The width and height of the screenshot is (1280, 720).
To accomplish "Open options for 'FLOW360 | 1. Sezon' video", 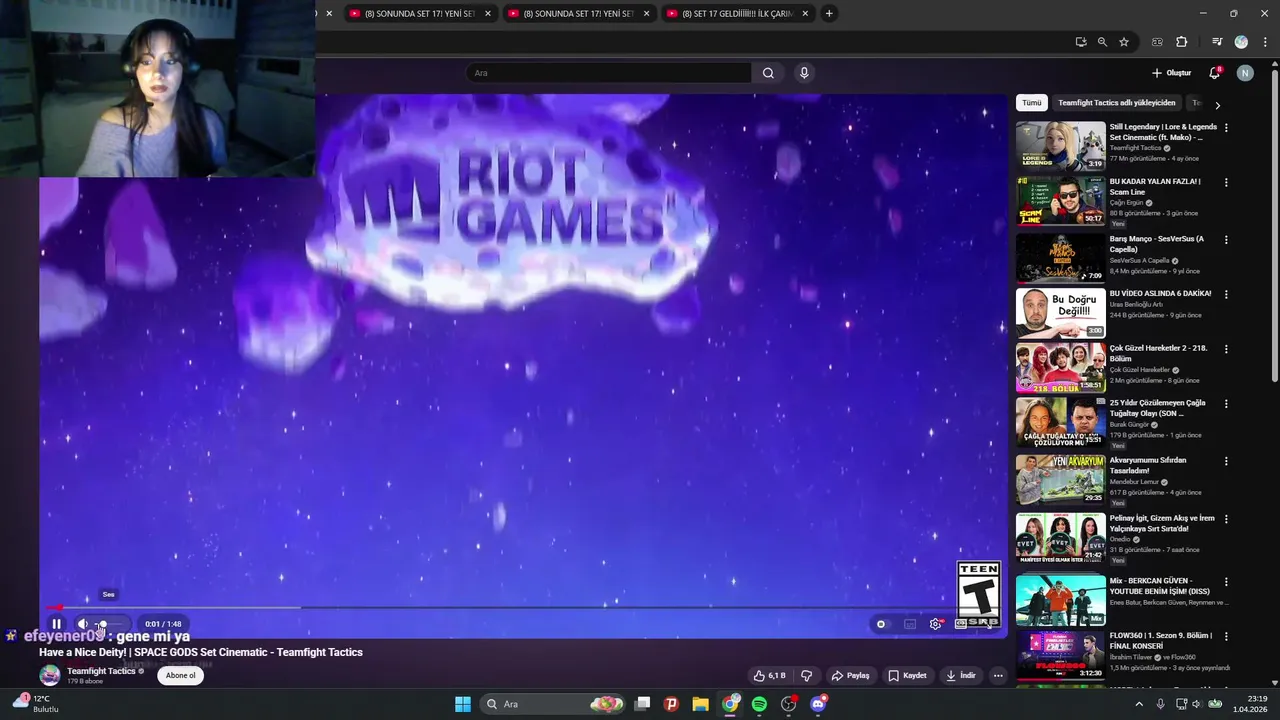I will point(1226,637).
